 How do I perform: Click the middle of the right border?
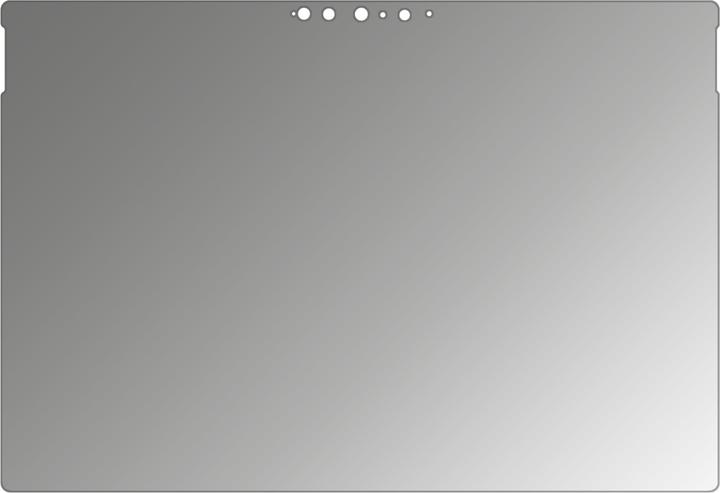point(718,290)
